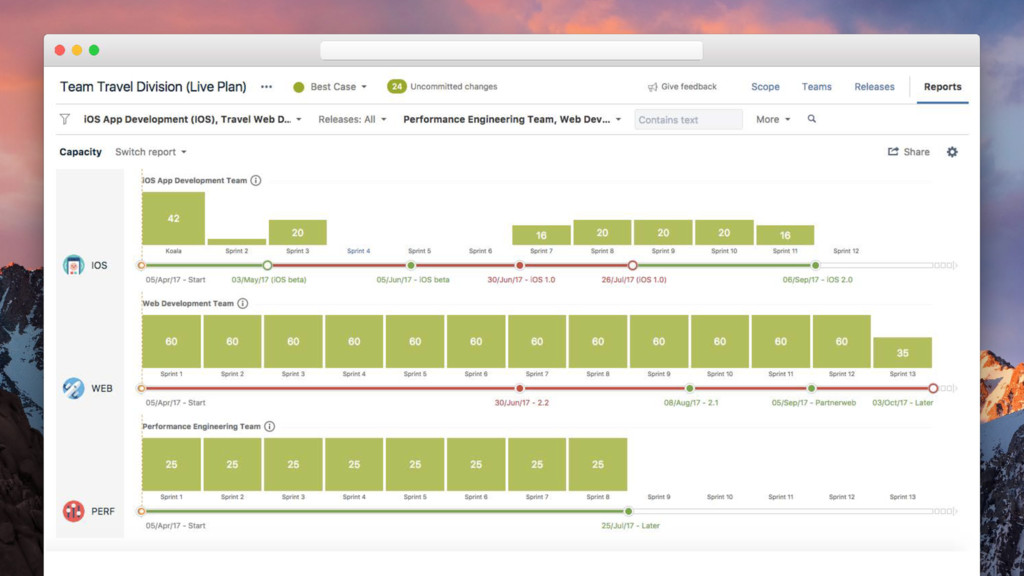The image size is (1024, 576).
Task: Click the Web 30/Jun/17 2.2 release marker
Action: pyautogui.click(x=520, y=388)
